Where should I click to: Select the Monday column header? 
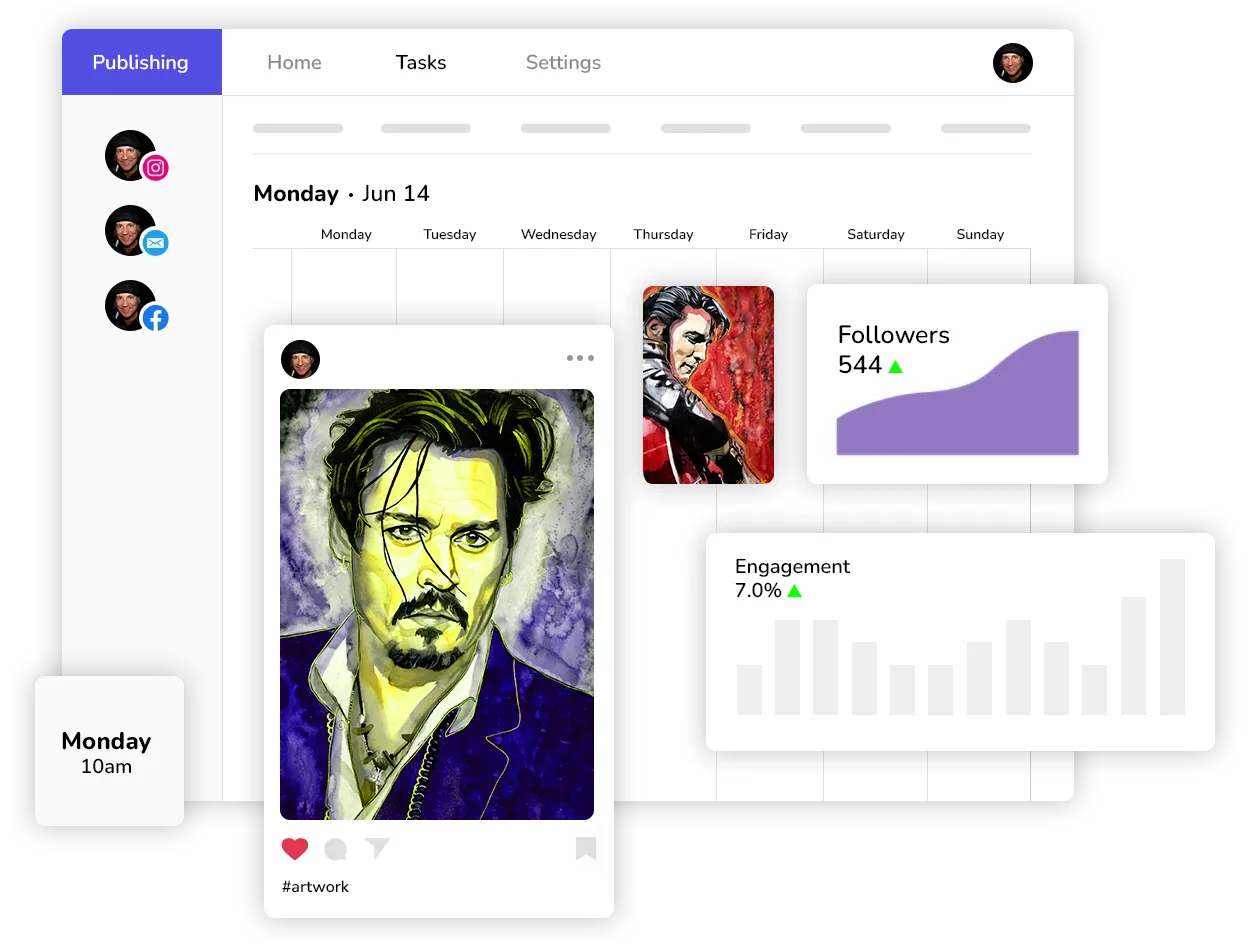346,234
